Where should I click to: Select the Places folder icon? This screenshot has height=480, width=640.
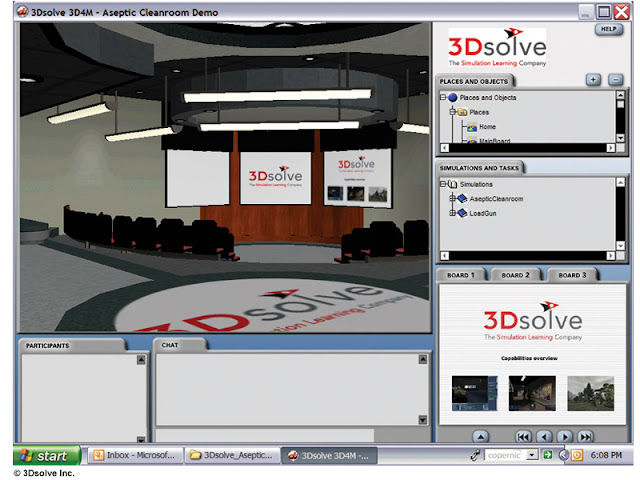click(x=462, y=112)
